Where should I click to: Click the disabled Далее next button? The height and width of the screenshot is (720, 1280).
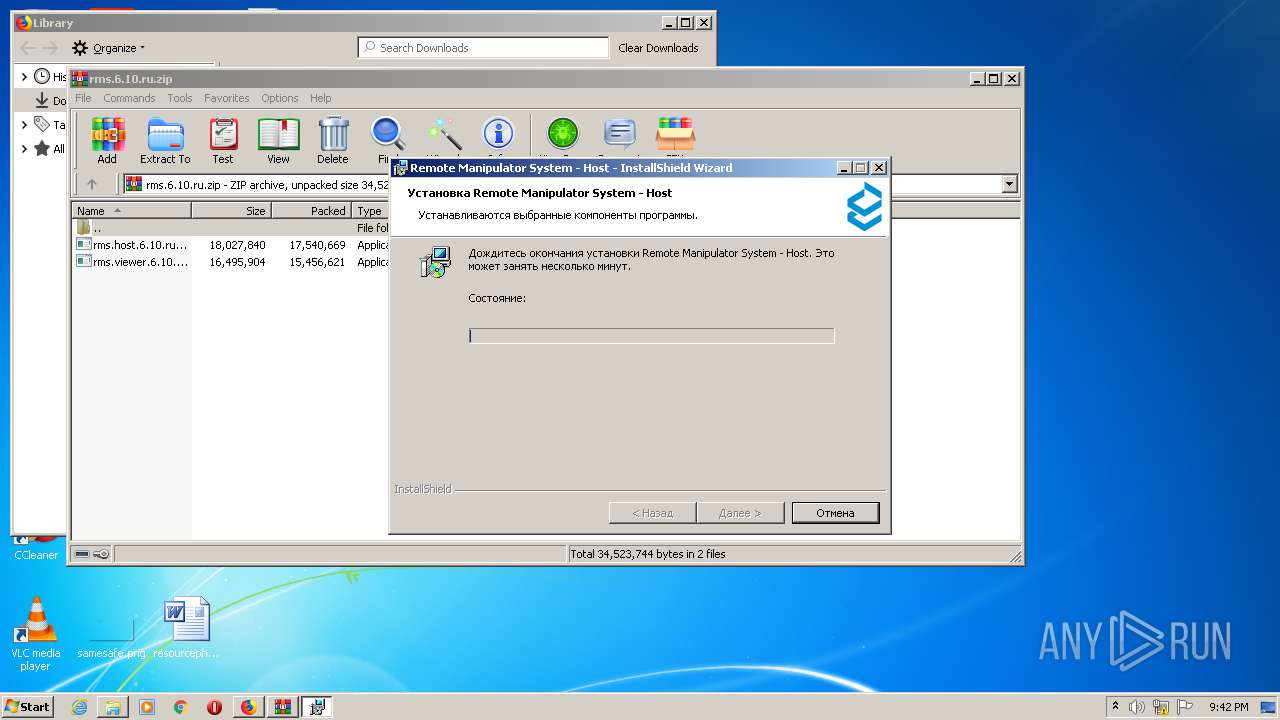pos(739,513)
